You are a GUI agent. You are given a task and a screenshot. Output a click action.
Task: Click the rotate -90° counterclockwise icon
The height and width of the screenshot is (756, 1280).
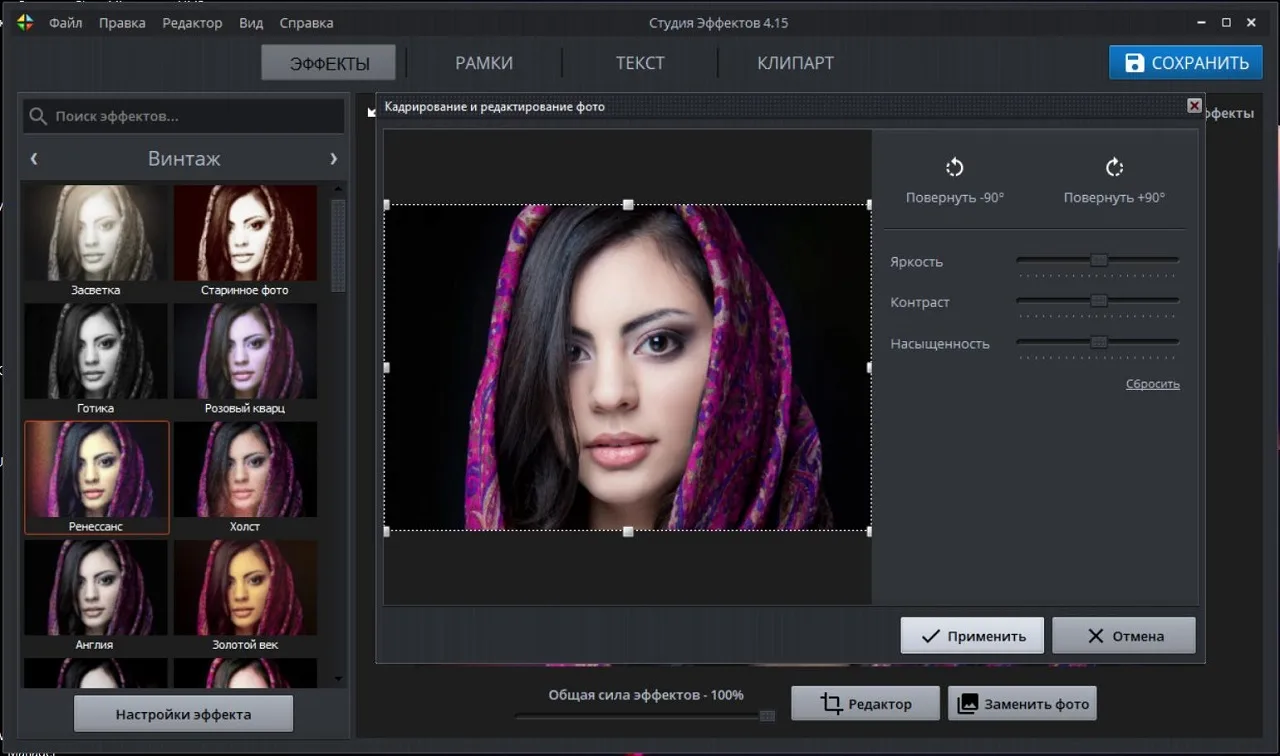(954, 167)
